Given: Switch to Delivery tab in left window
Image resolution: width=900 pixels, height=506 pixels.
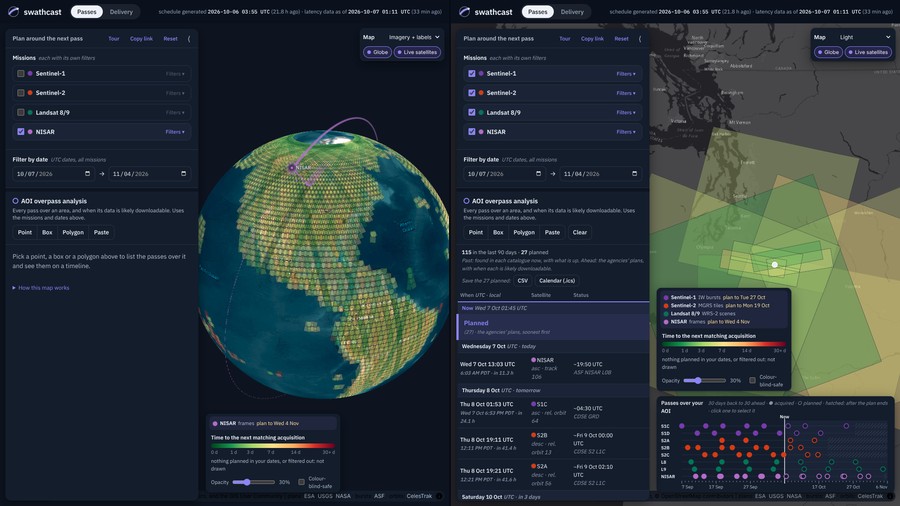Looking at the screenshot, I should pos(121,11).
